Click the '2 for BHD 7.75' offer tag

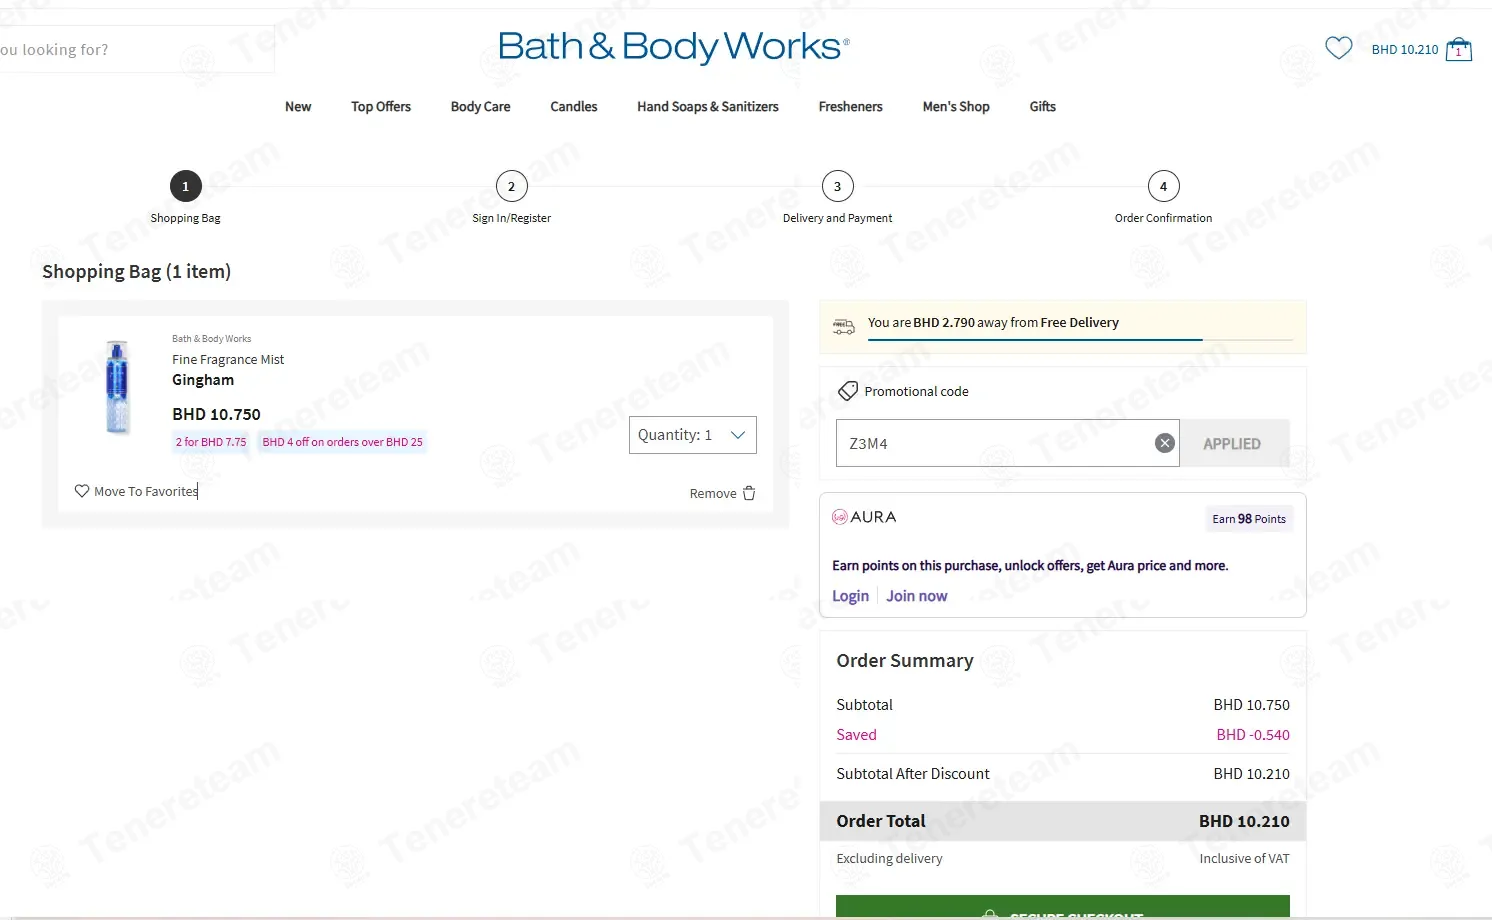(211, 442)
